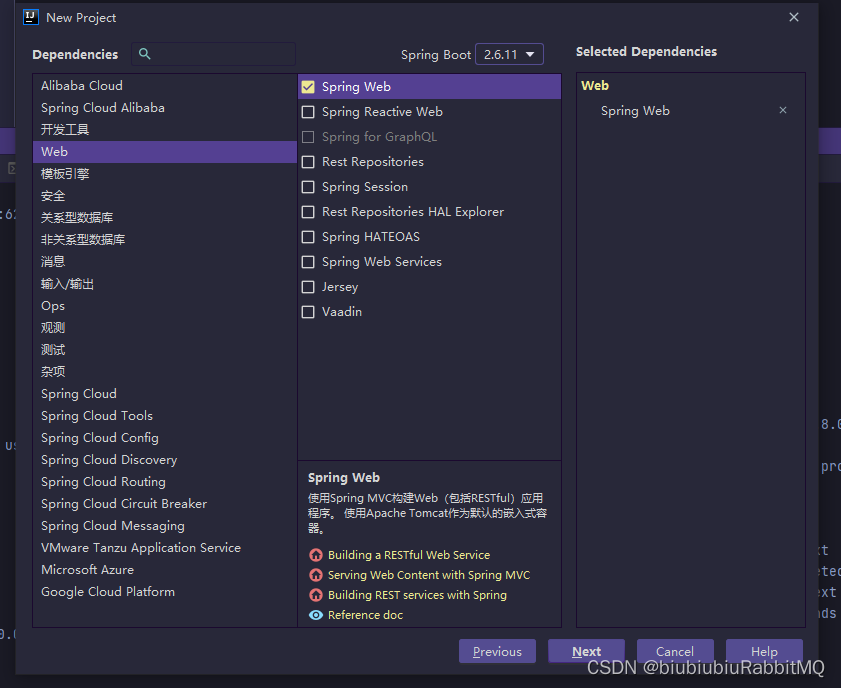Viewport: 841px width, 688px height.
Task: Select the Web category
Action: 165,152
